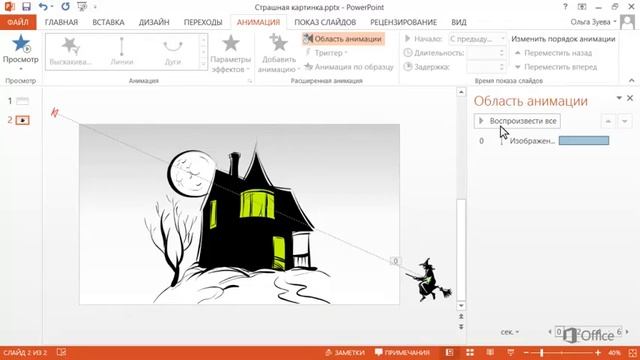Toggle ЗАМЕТКИ notes in status bar

(345, 353)
